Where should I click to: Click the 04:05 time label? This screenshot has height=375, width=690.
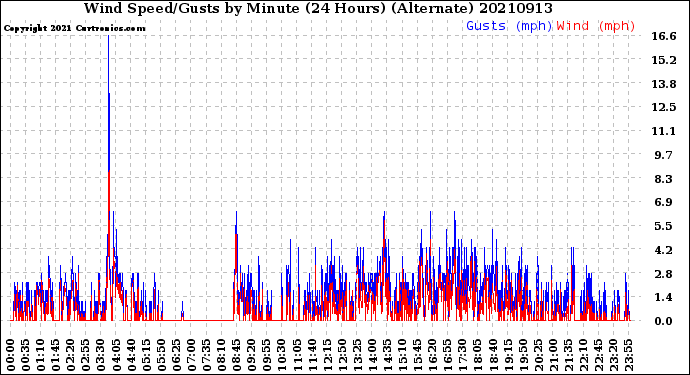pyautogui.click(x=116, y=355)
